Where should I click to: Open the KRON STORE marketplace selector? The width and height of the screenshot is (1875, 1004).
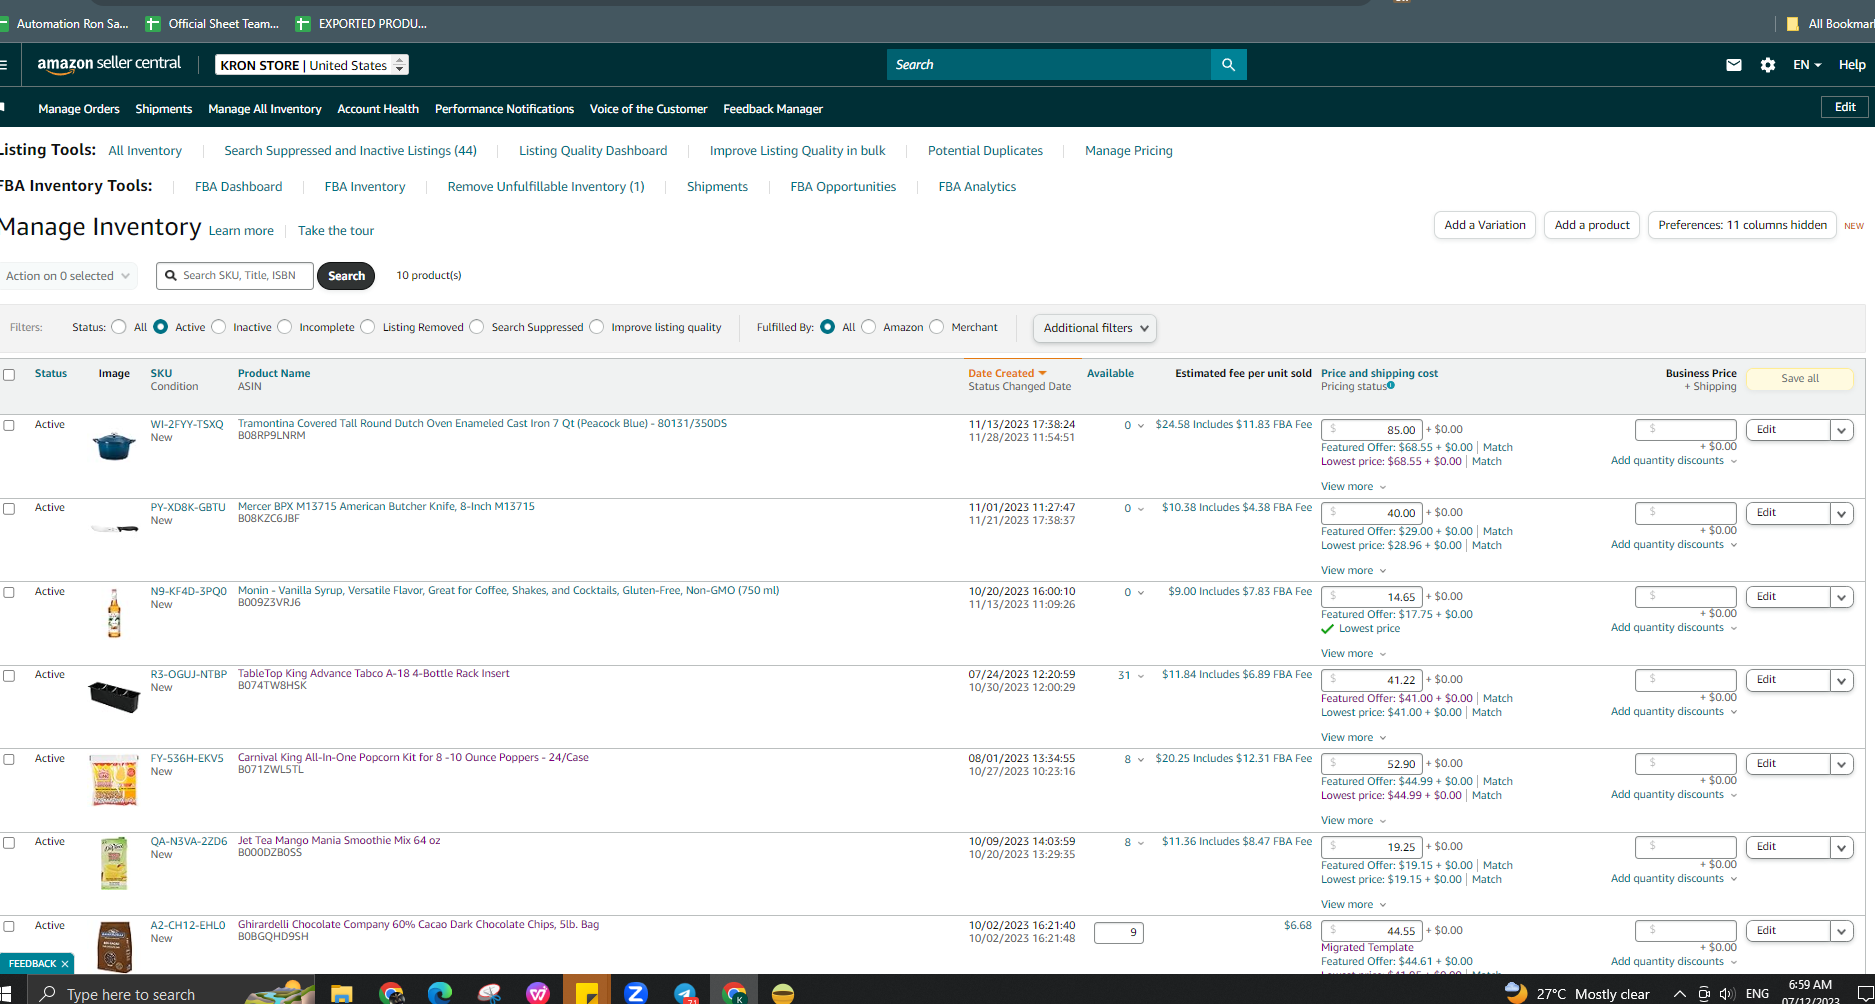pyautogui.click(x=312, y=65)
